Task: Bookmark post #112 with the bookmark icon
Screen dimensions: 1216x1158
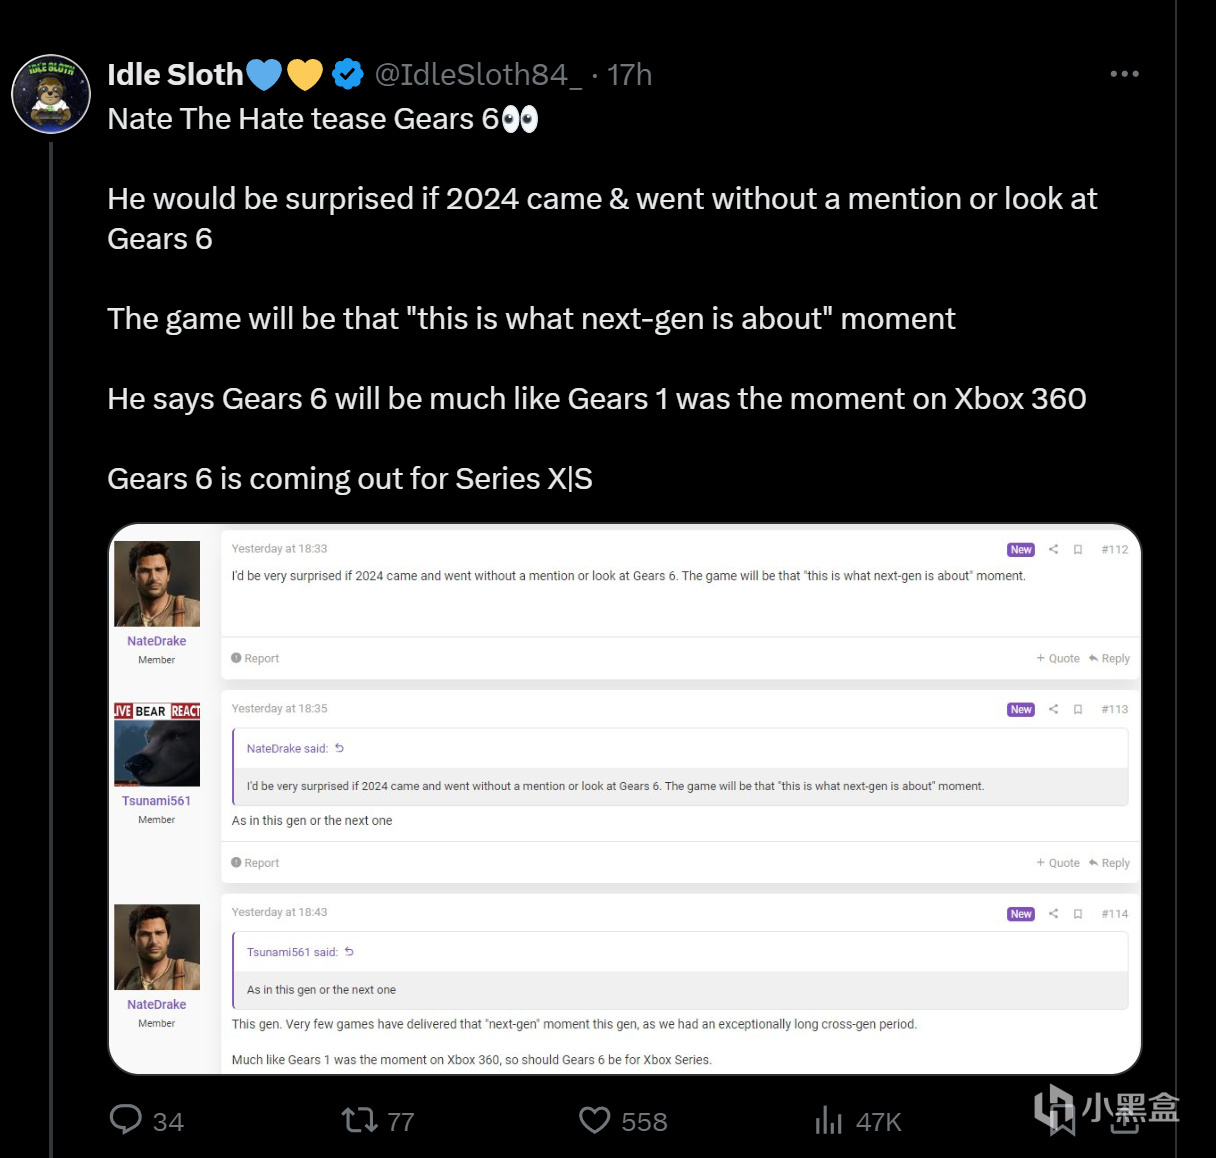Action: [1078, 549]
